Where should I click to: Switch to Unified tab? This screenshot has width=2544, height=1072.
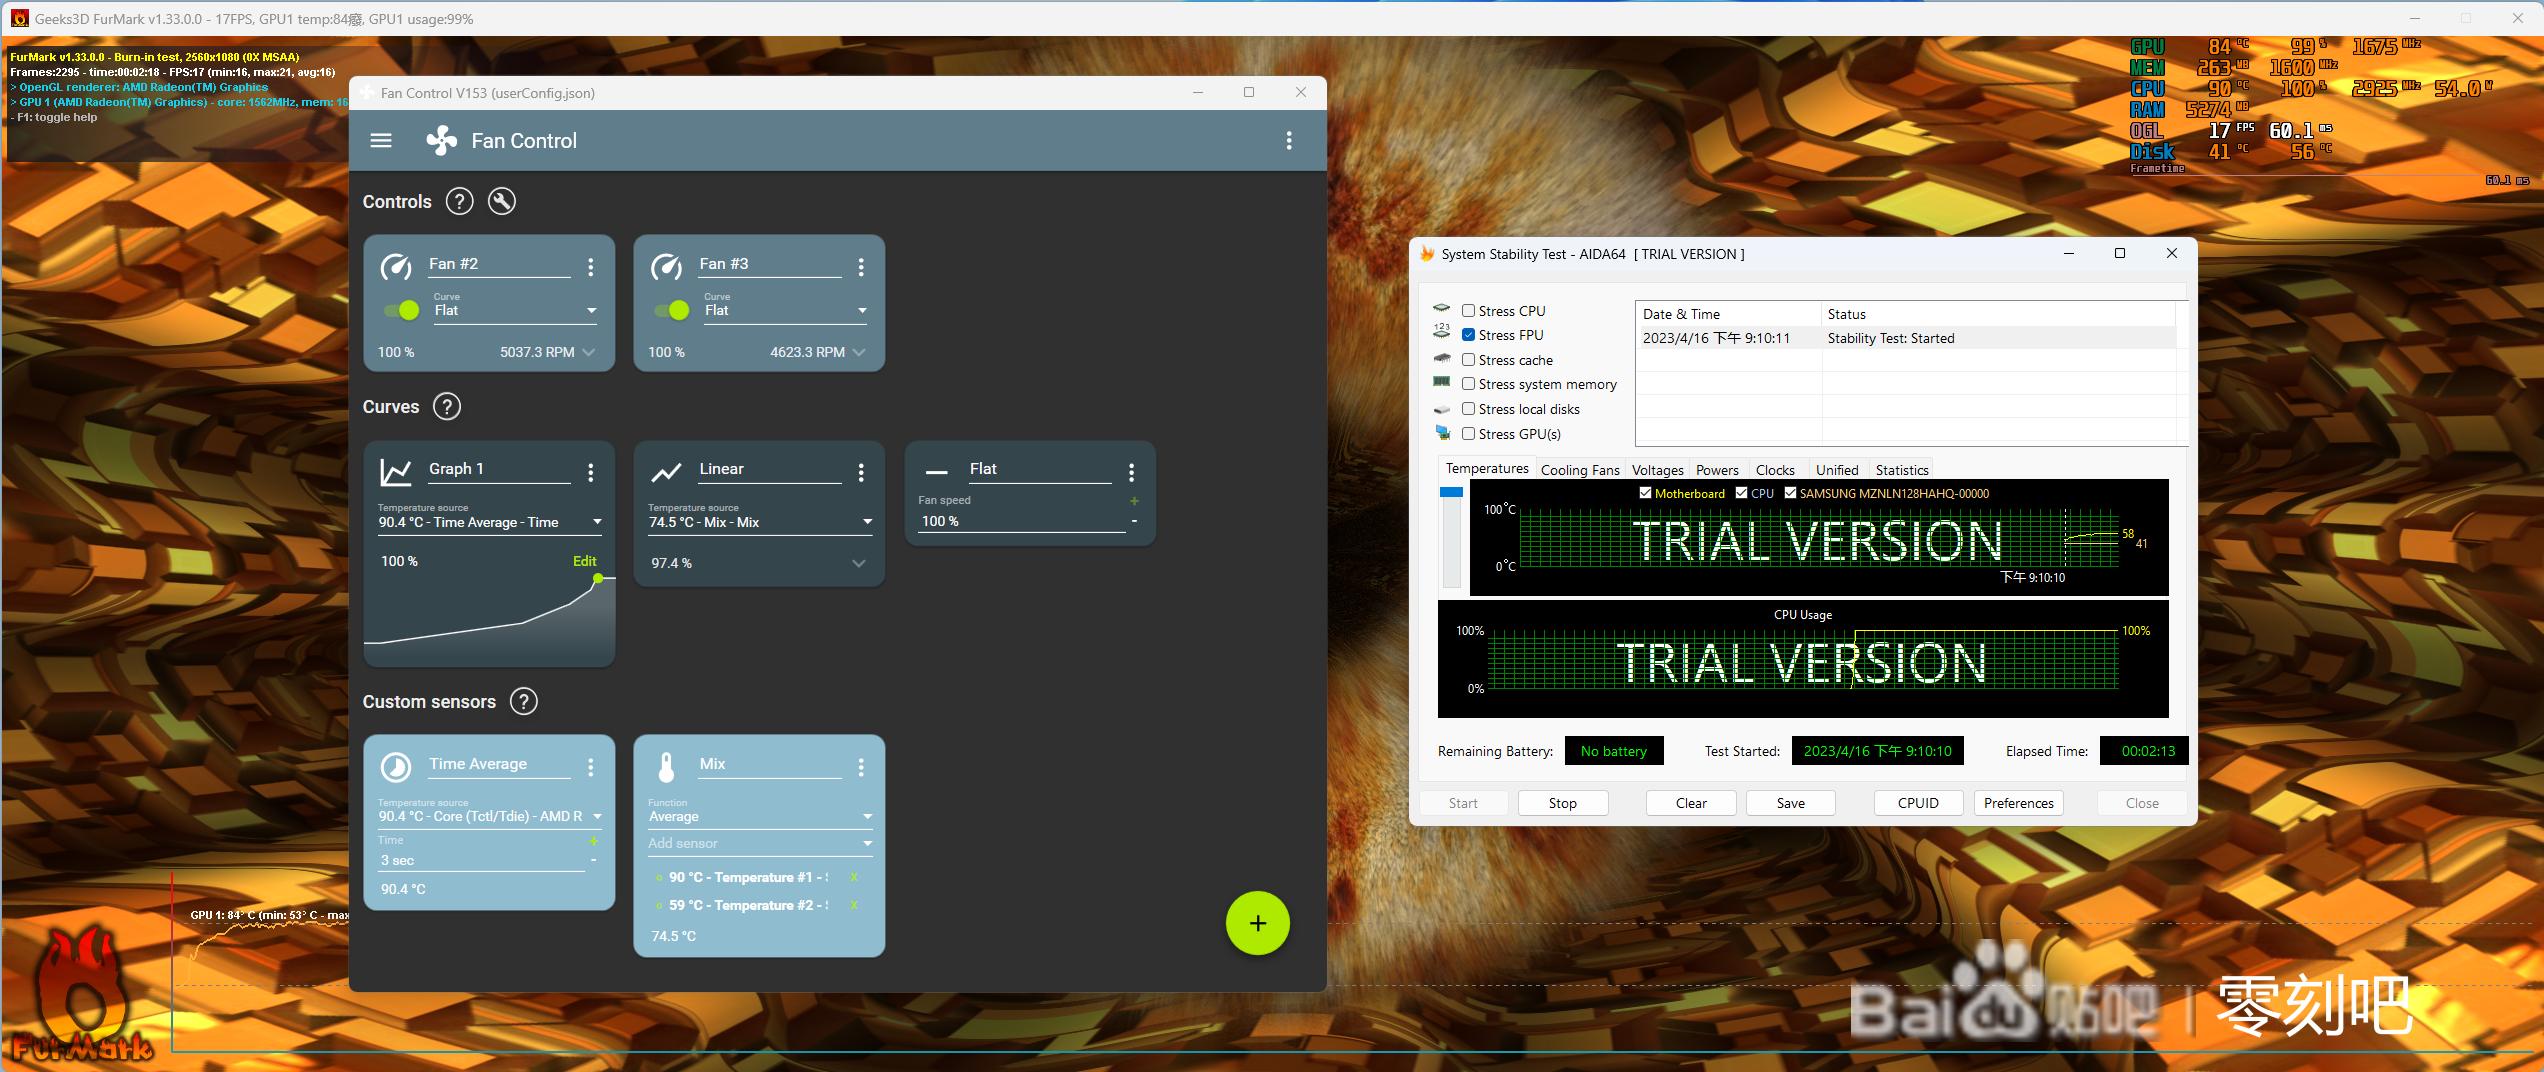pos(1837,470)
